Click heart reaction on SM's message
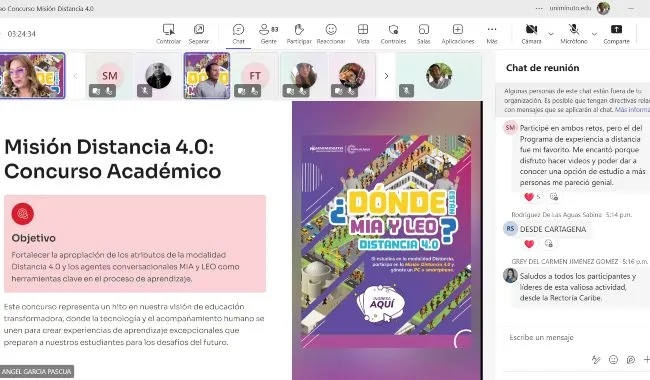The image size is (650, 380). tap(529, 197)
